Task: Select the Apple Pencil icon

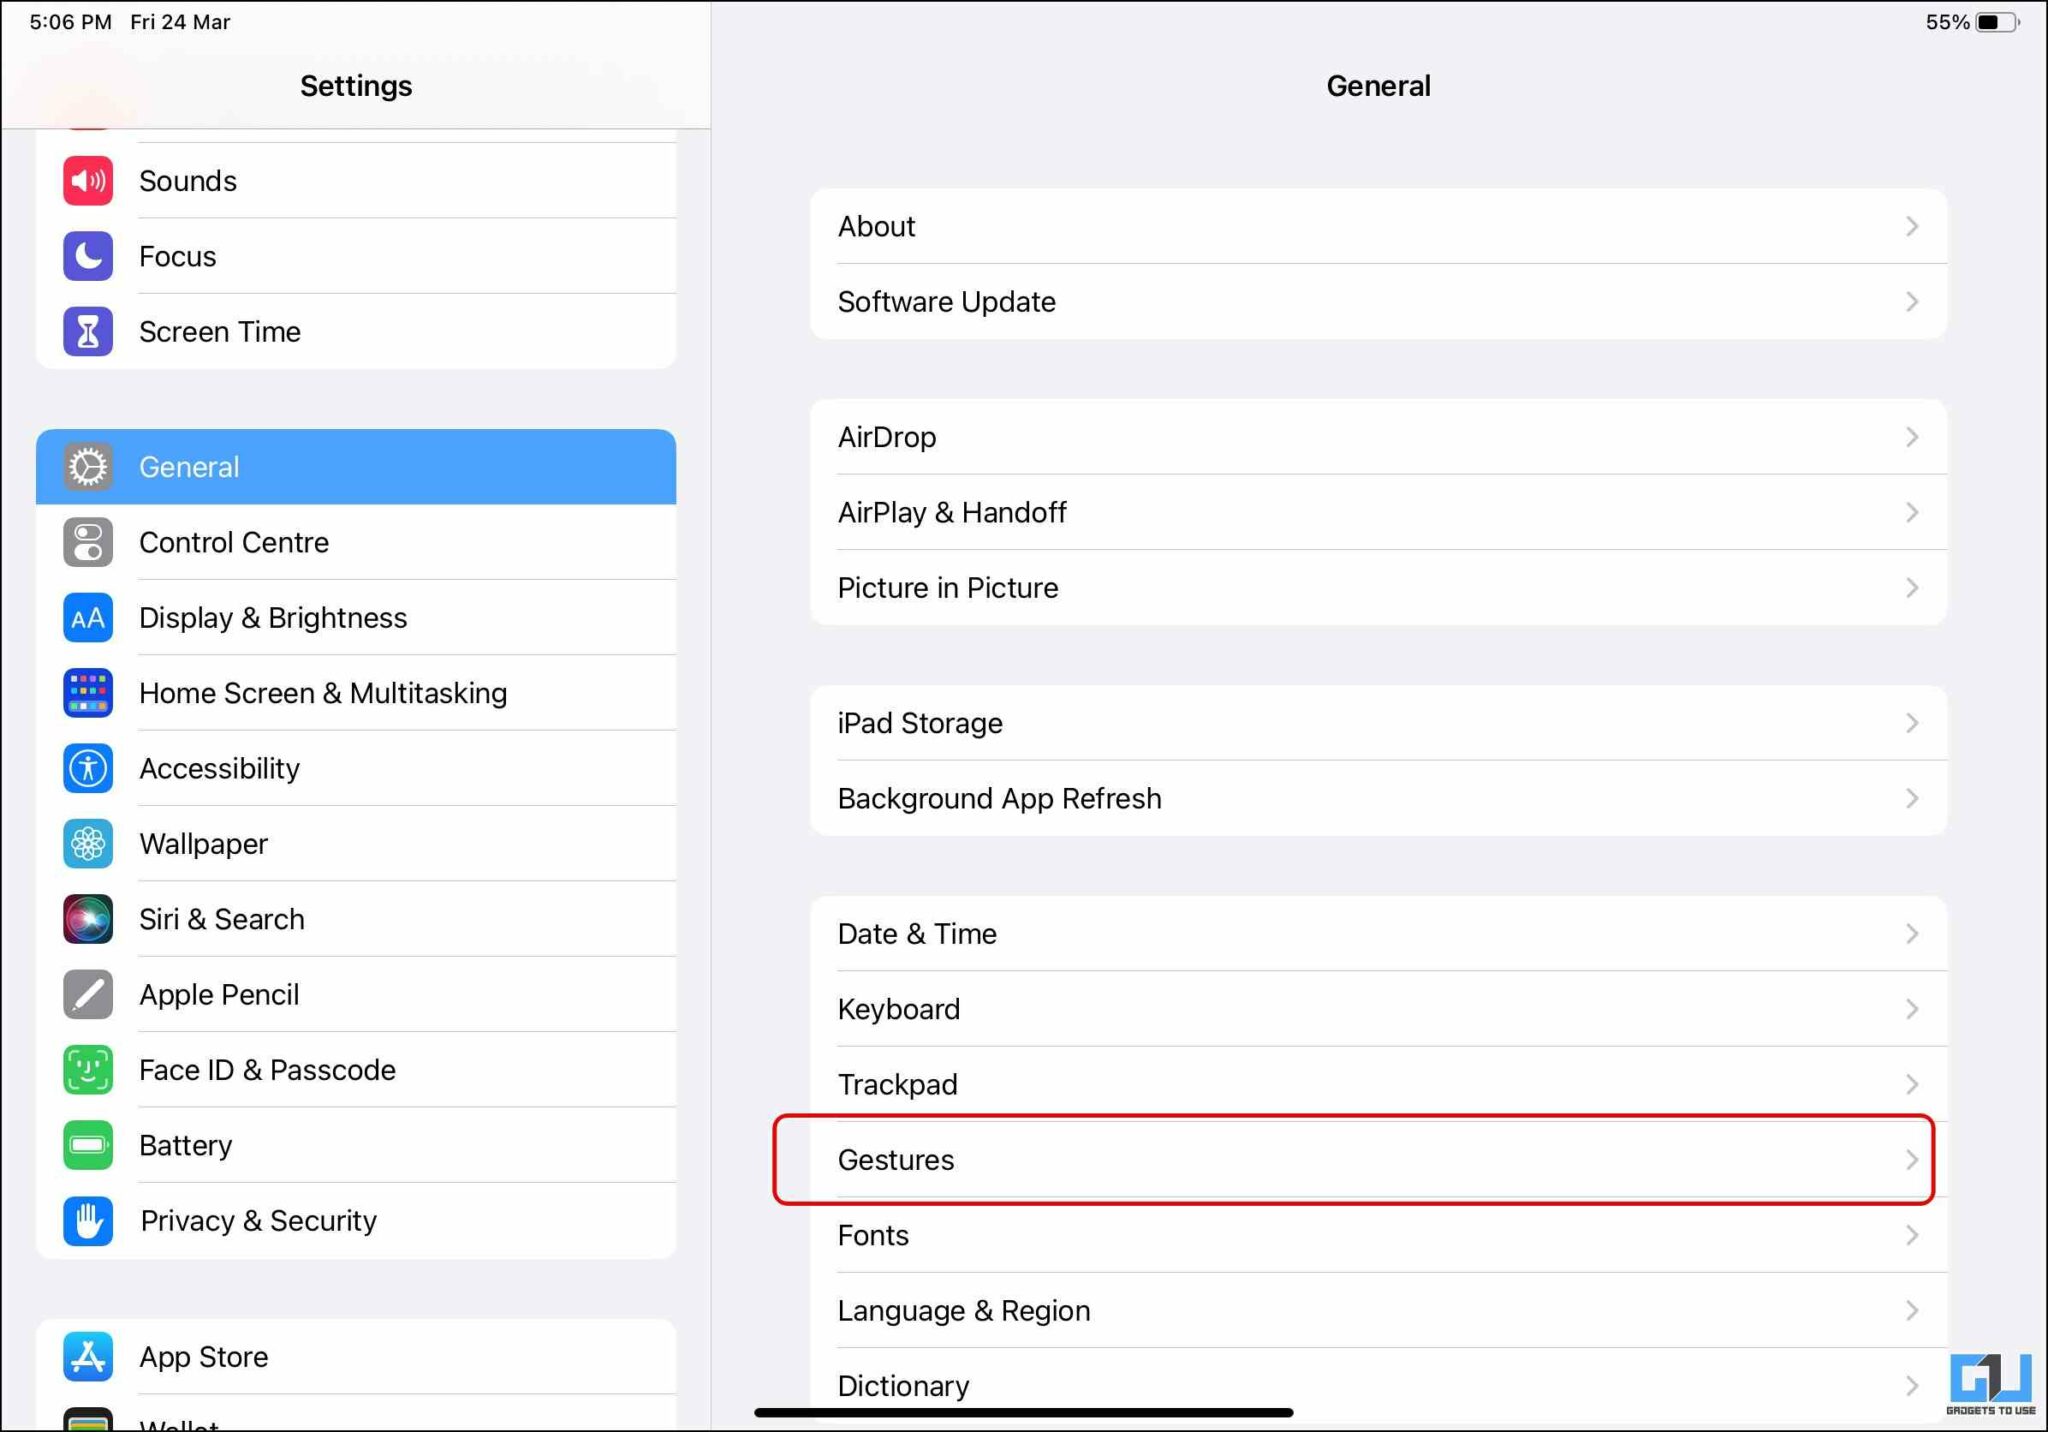Action: (87, 994)
